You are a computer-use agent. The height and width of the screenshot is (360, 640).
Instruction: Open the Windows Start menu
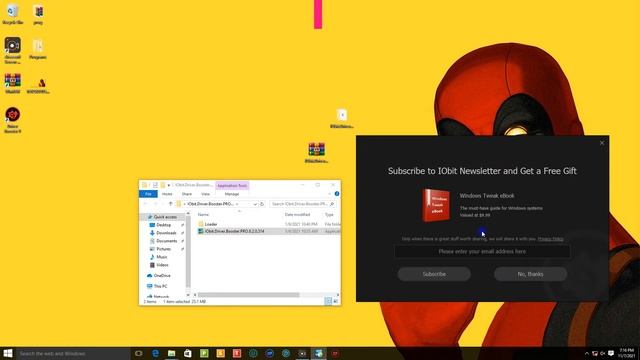pos(8,353)
